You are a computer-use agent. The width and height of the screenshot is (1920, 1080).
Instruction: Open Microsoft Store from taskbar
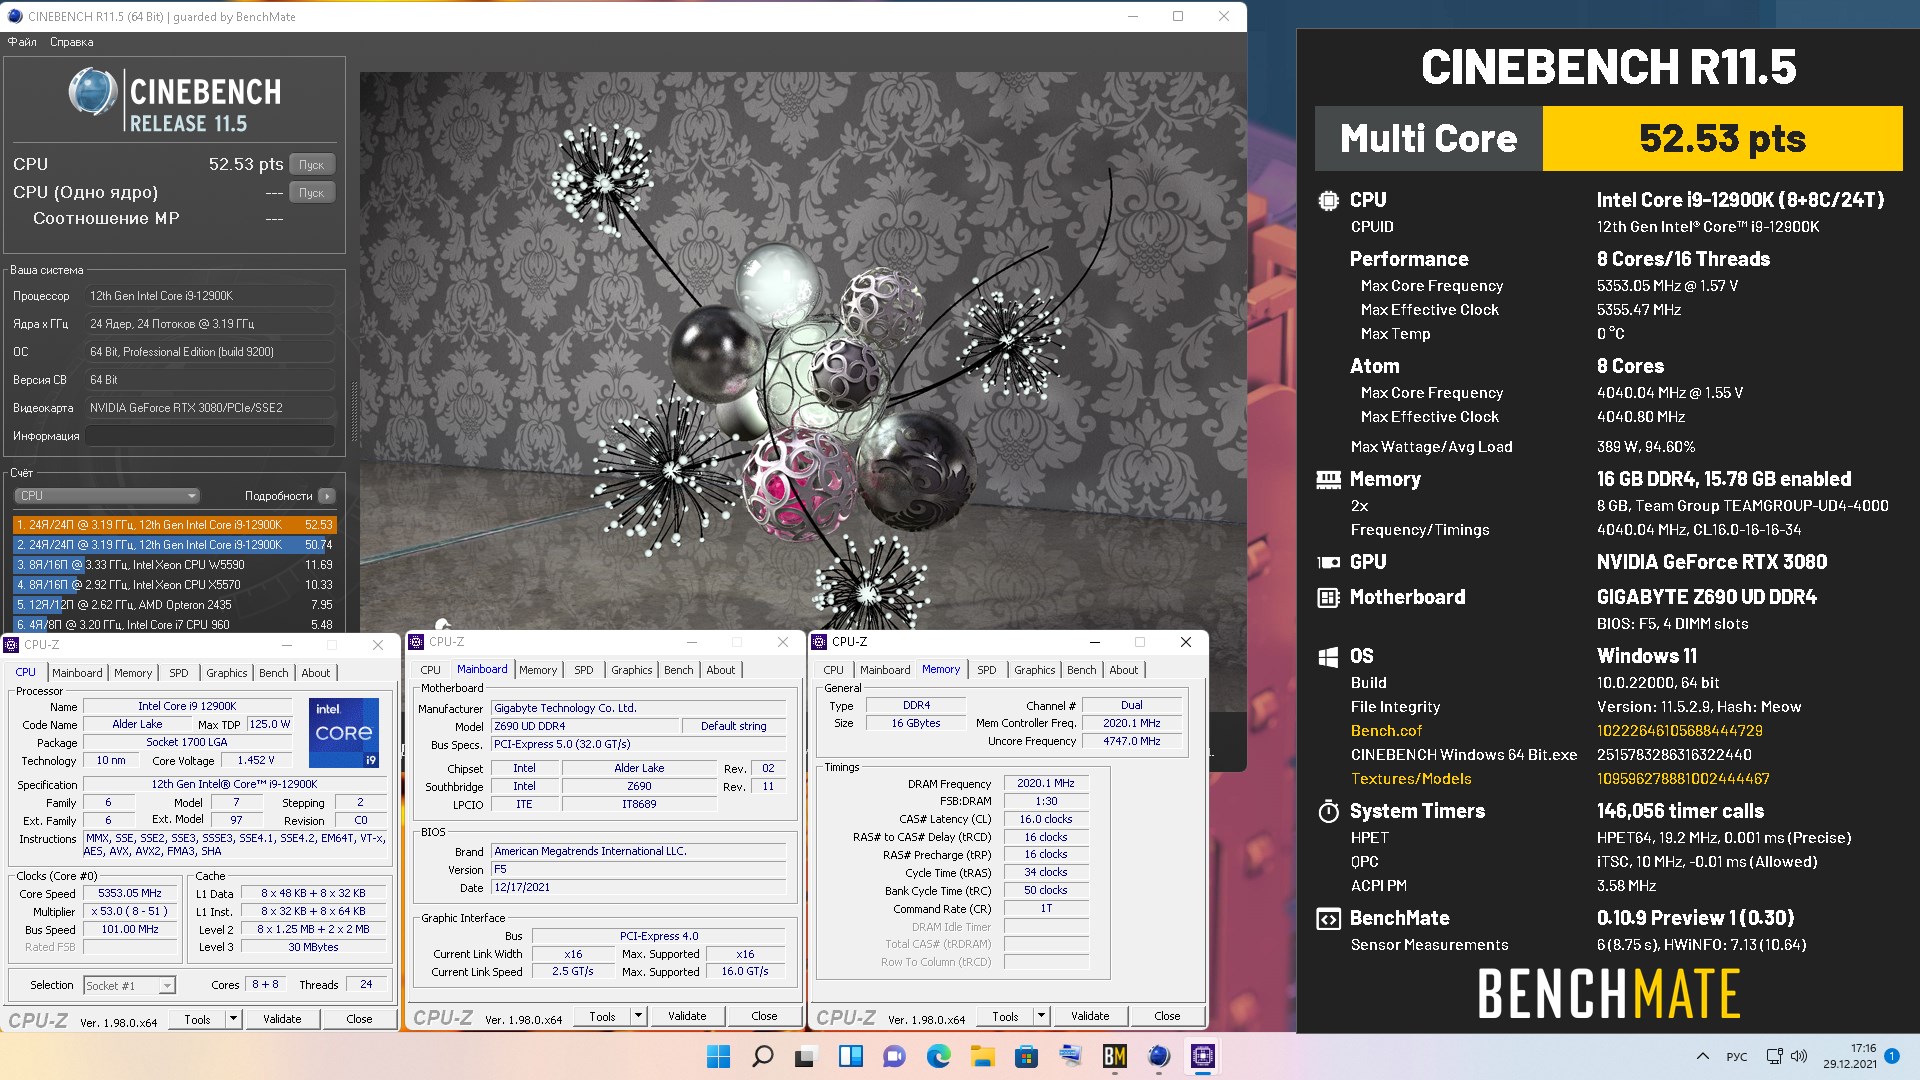1026,1056
